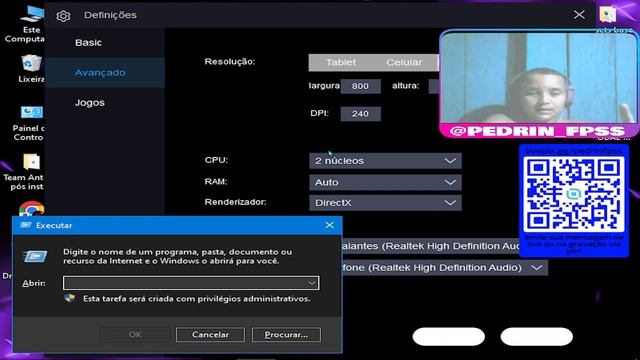Click the DPI value field
This screenshot has height=360, width=640.
pyautogui.click(x=360, y=114)
